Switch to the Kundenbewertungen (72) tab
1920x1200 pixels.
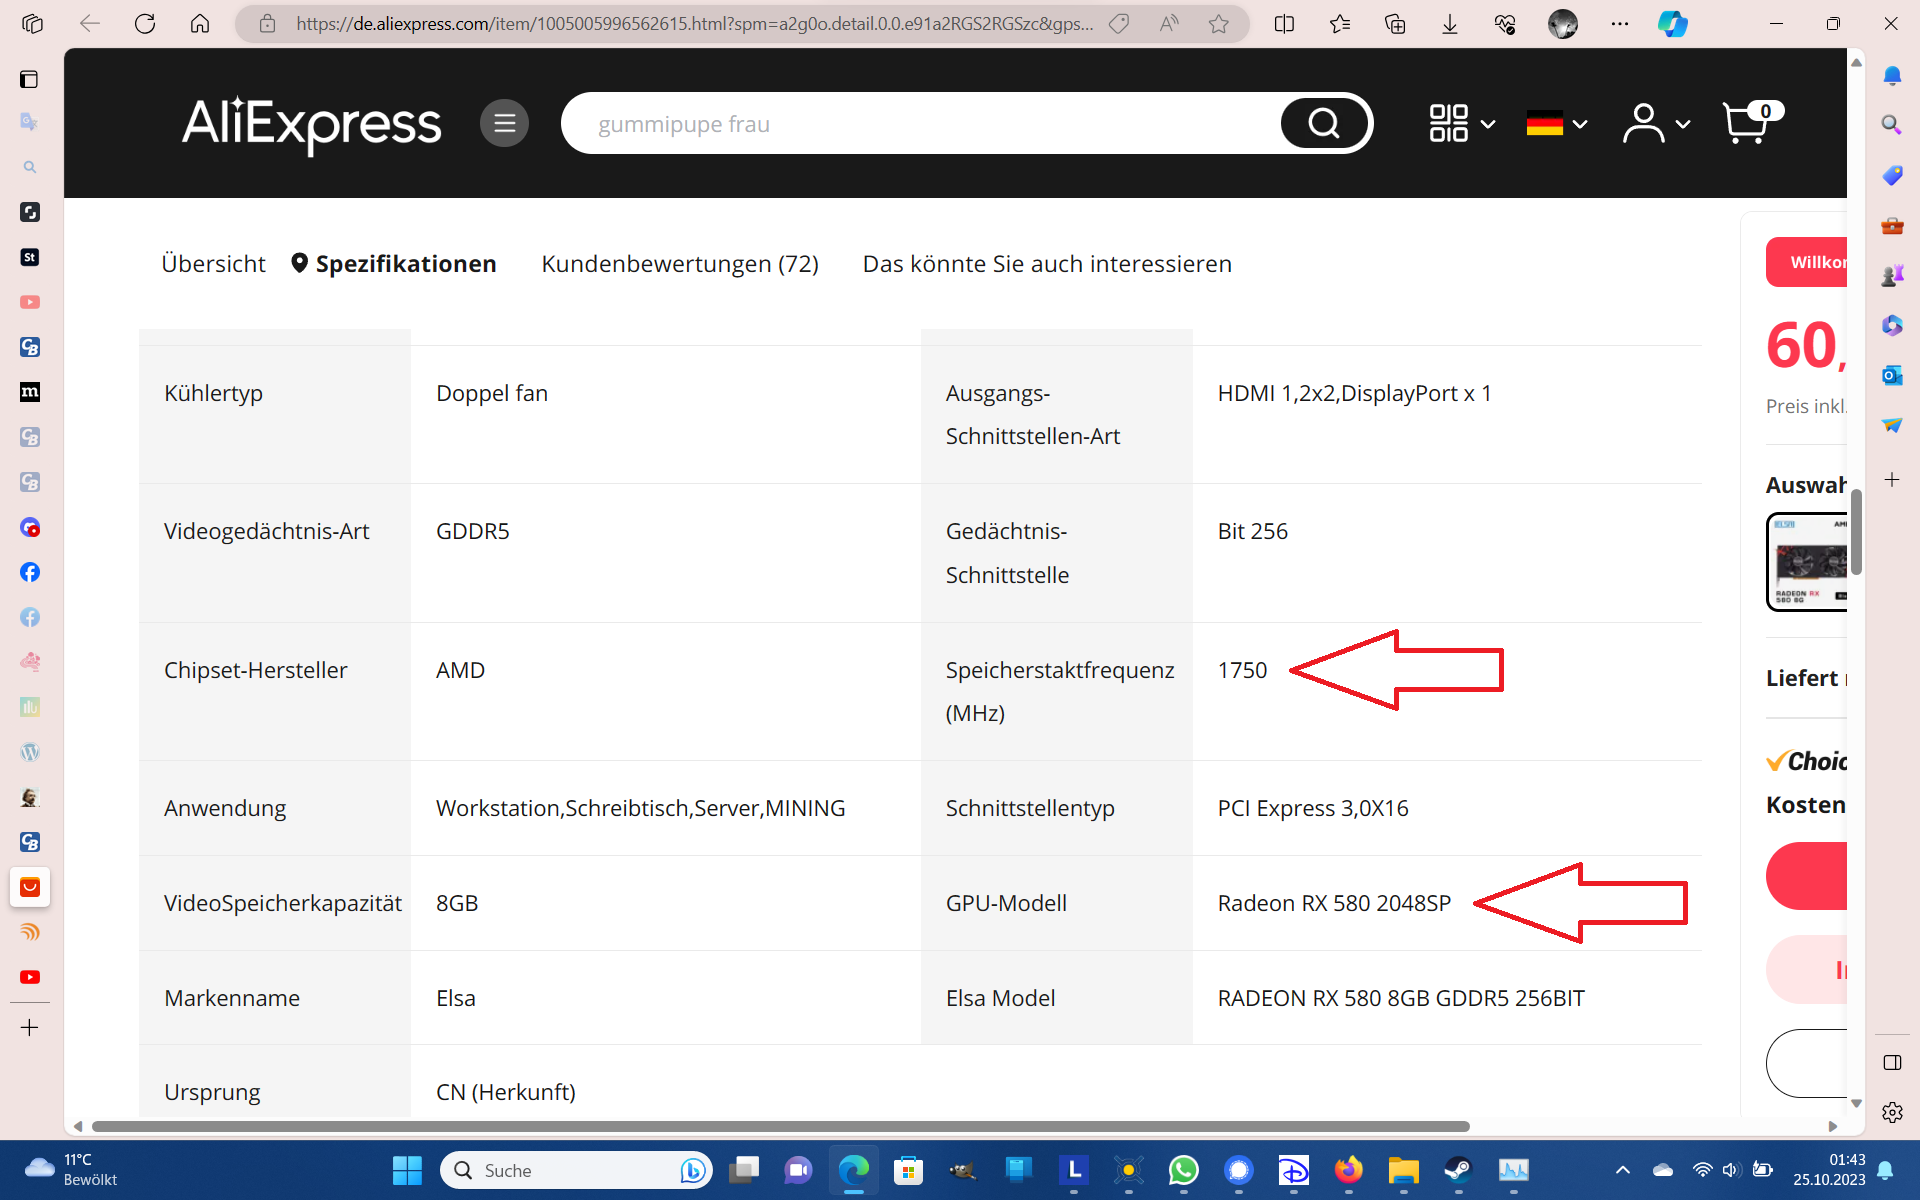pyautogui.click(x=680, y=264)
